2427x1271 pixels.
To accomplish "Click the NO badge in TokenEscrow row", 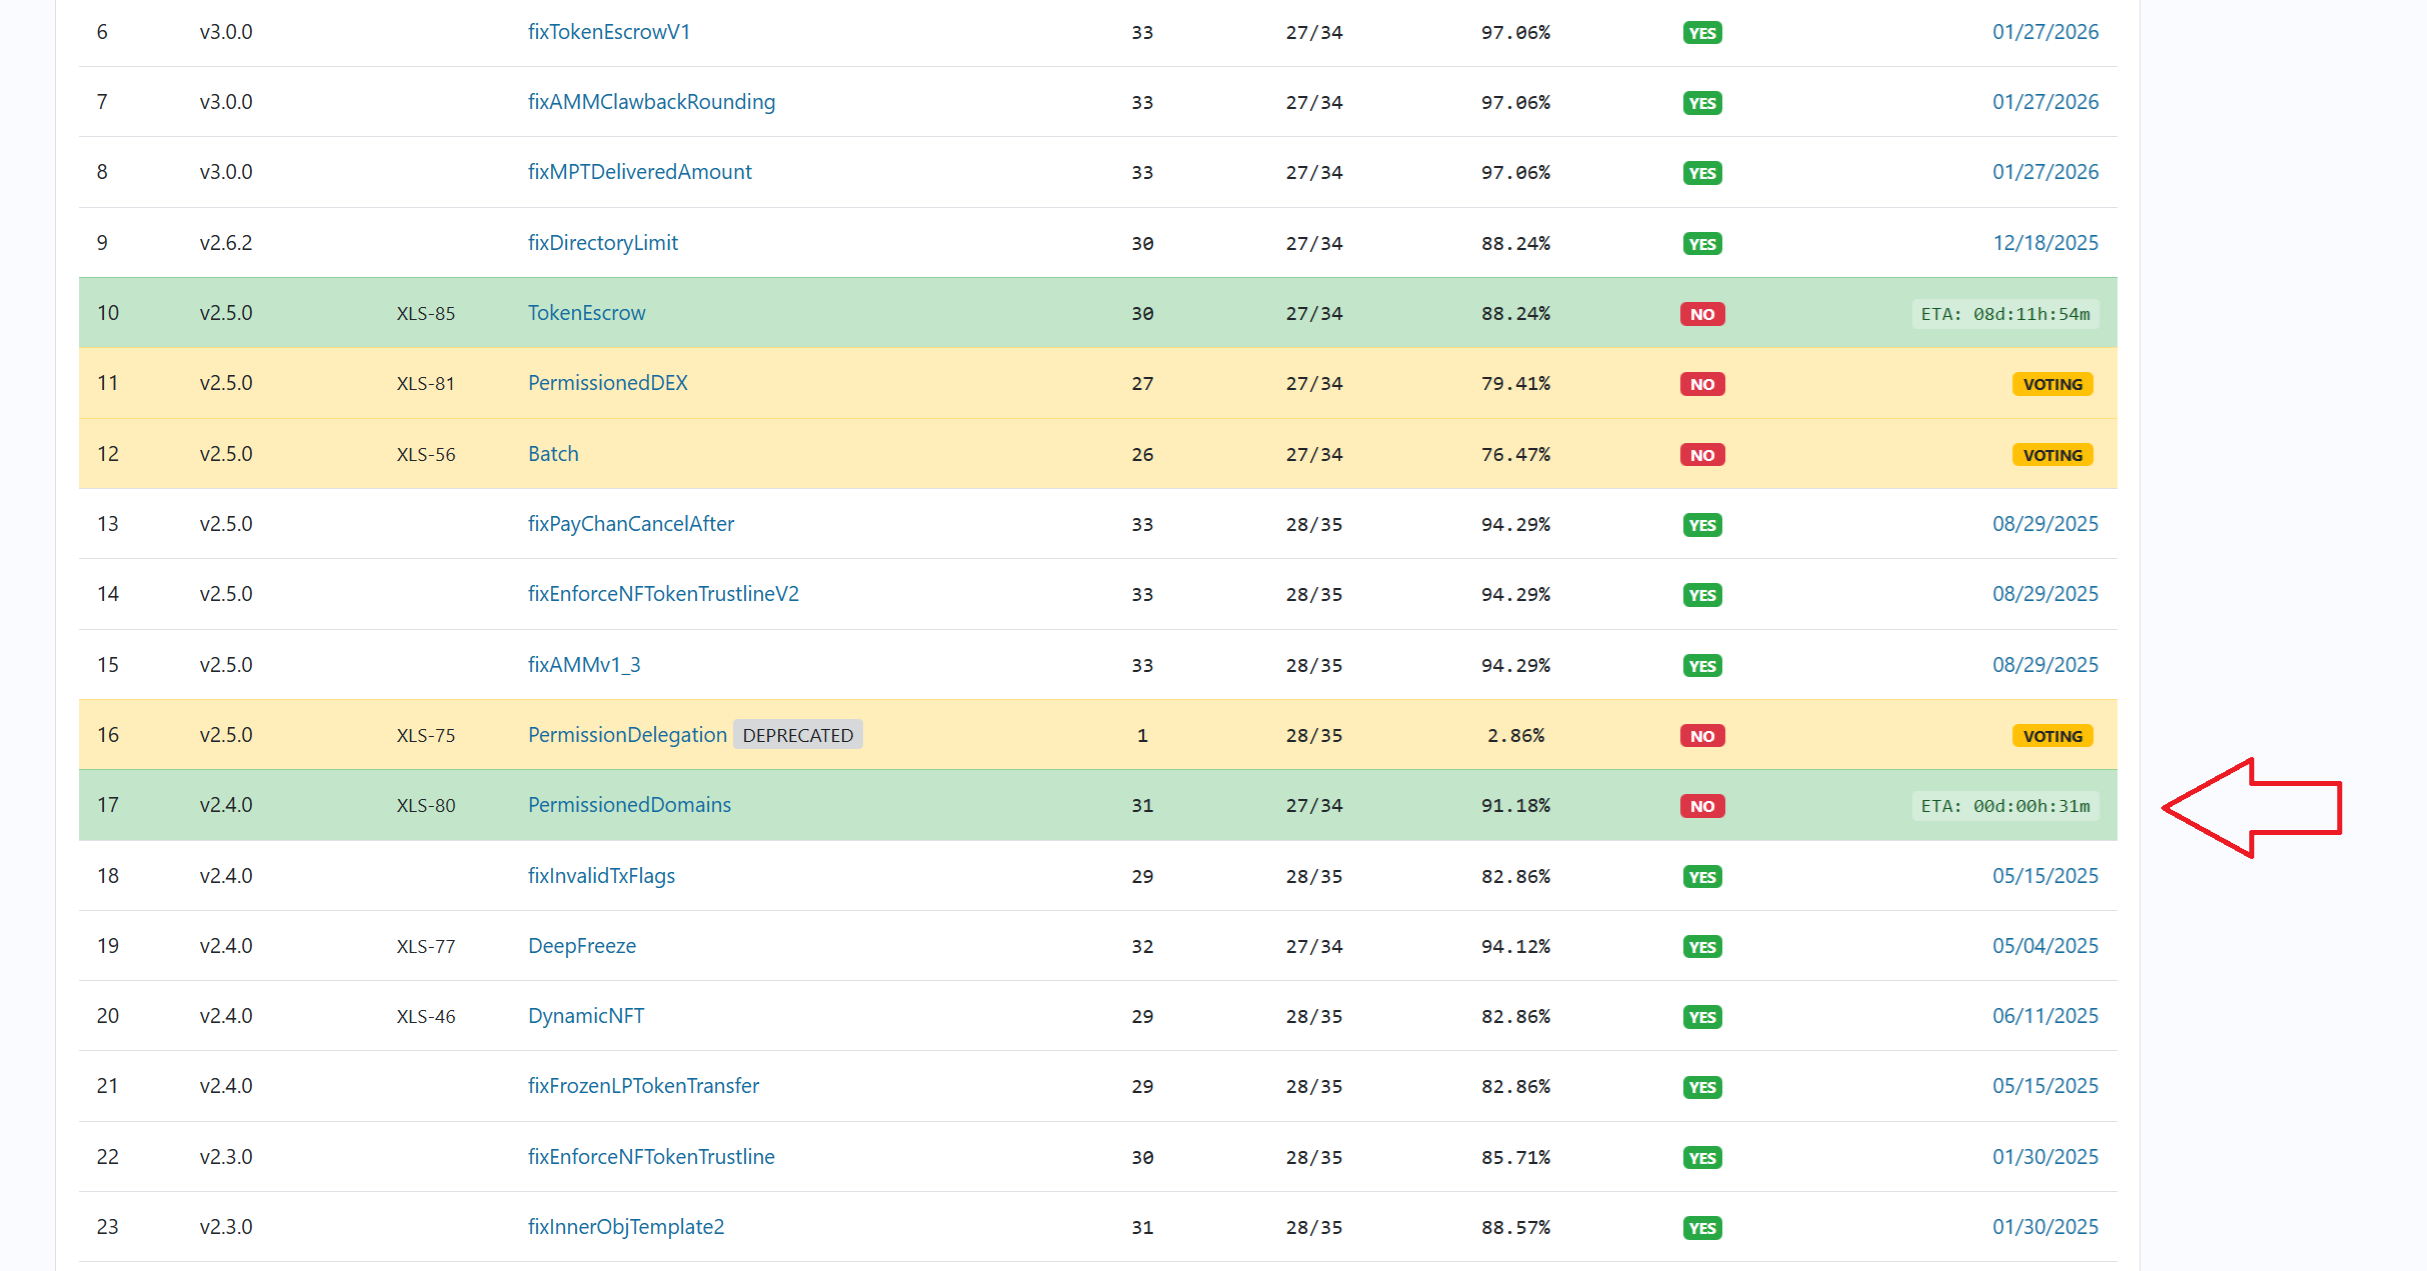I will pos(1702,314).
